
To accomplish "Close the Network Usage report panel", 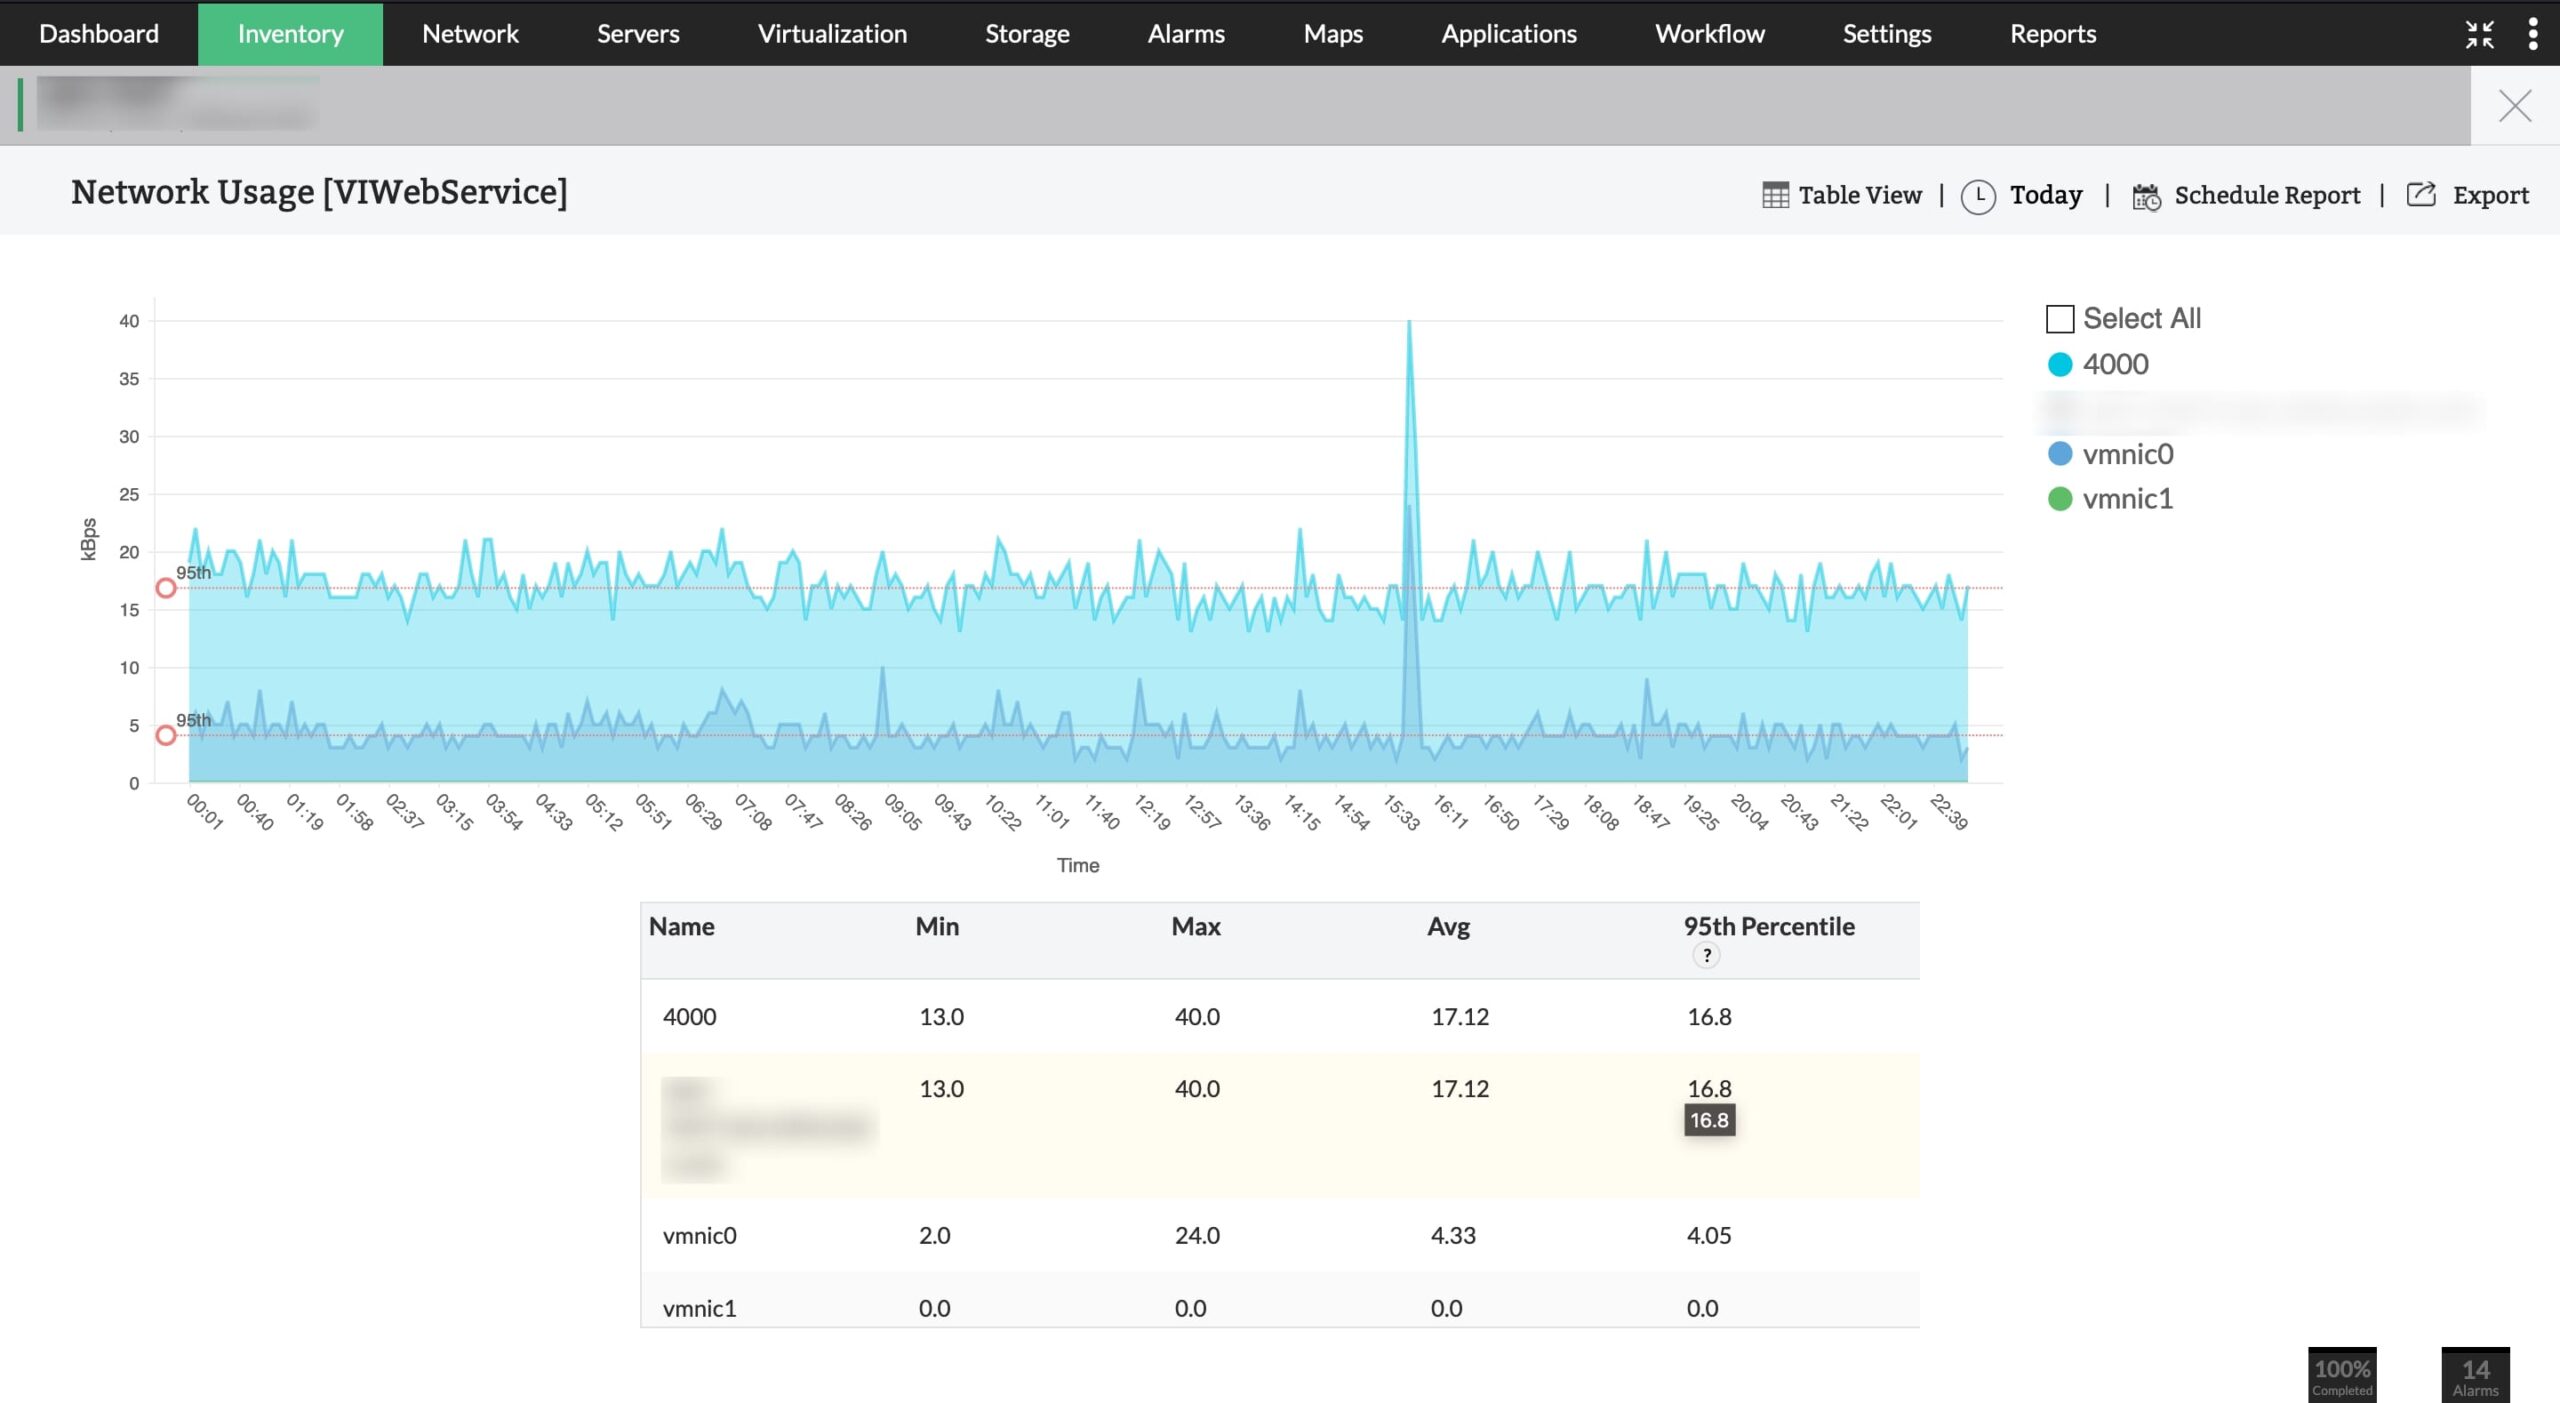I will [x=2515, y=106].
